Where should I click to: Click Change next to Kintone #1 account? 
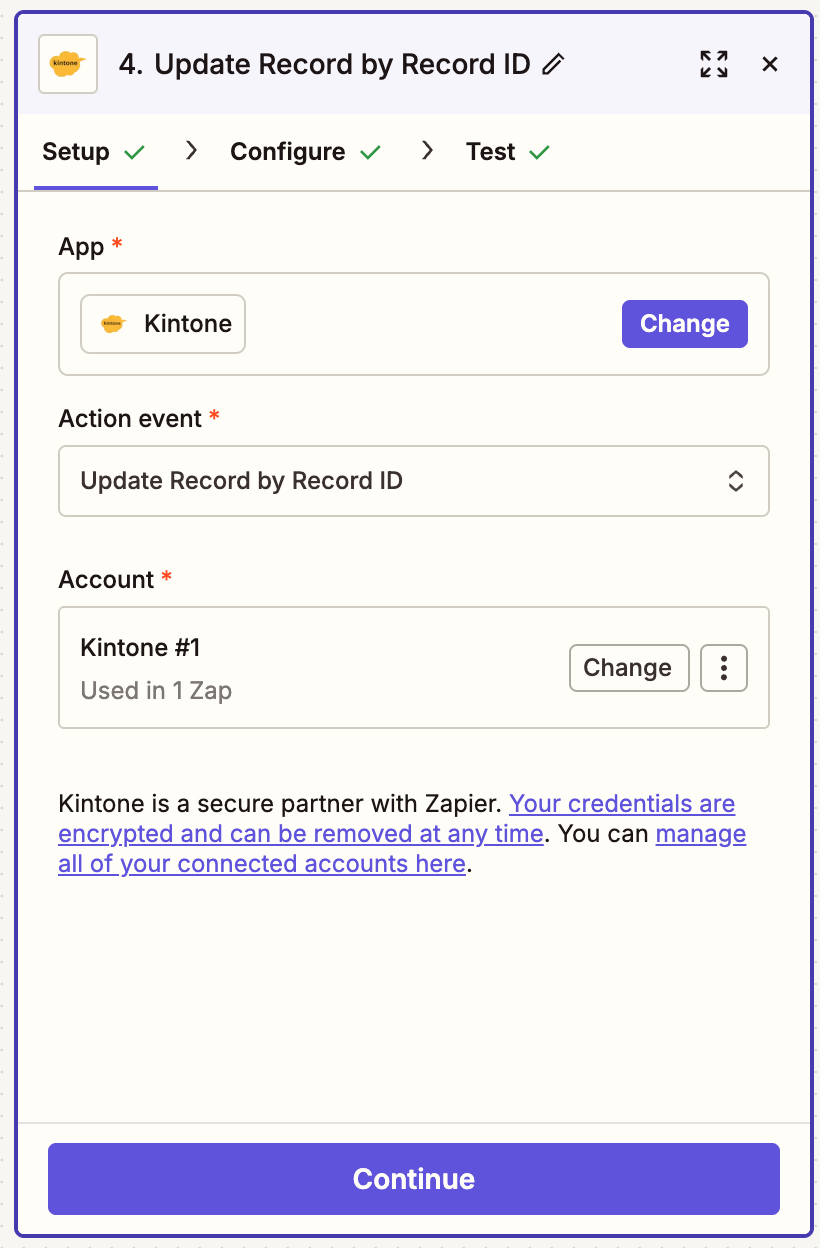click(x=629, y=667)
